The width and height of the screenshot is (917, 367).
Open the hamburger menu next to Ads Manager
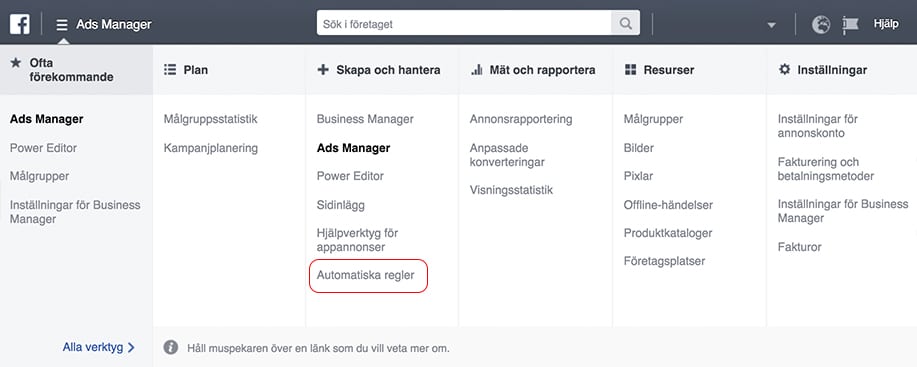62,25
